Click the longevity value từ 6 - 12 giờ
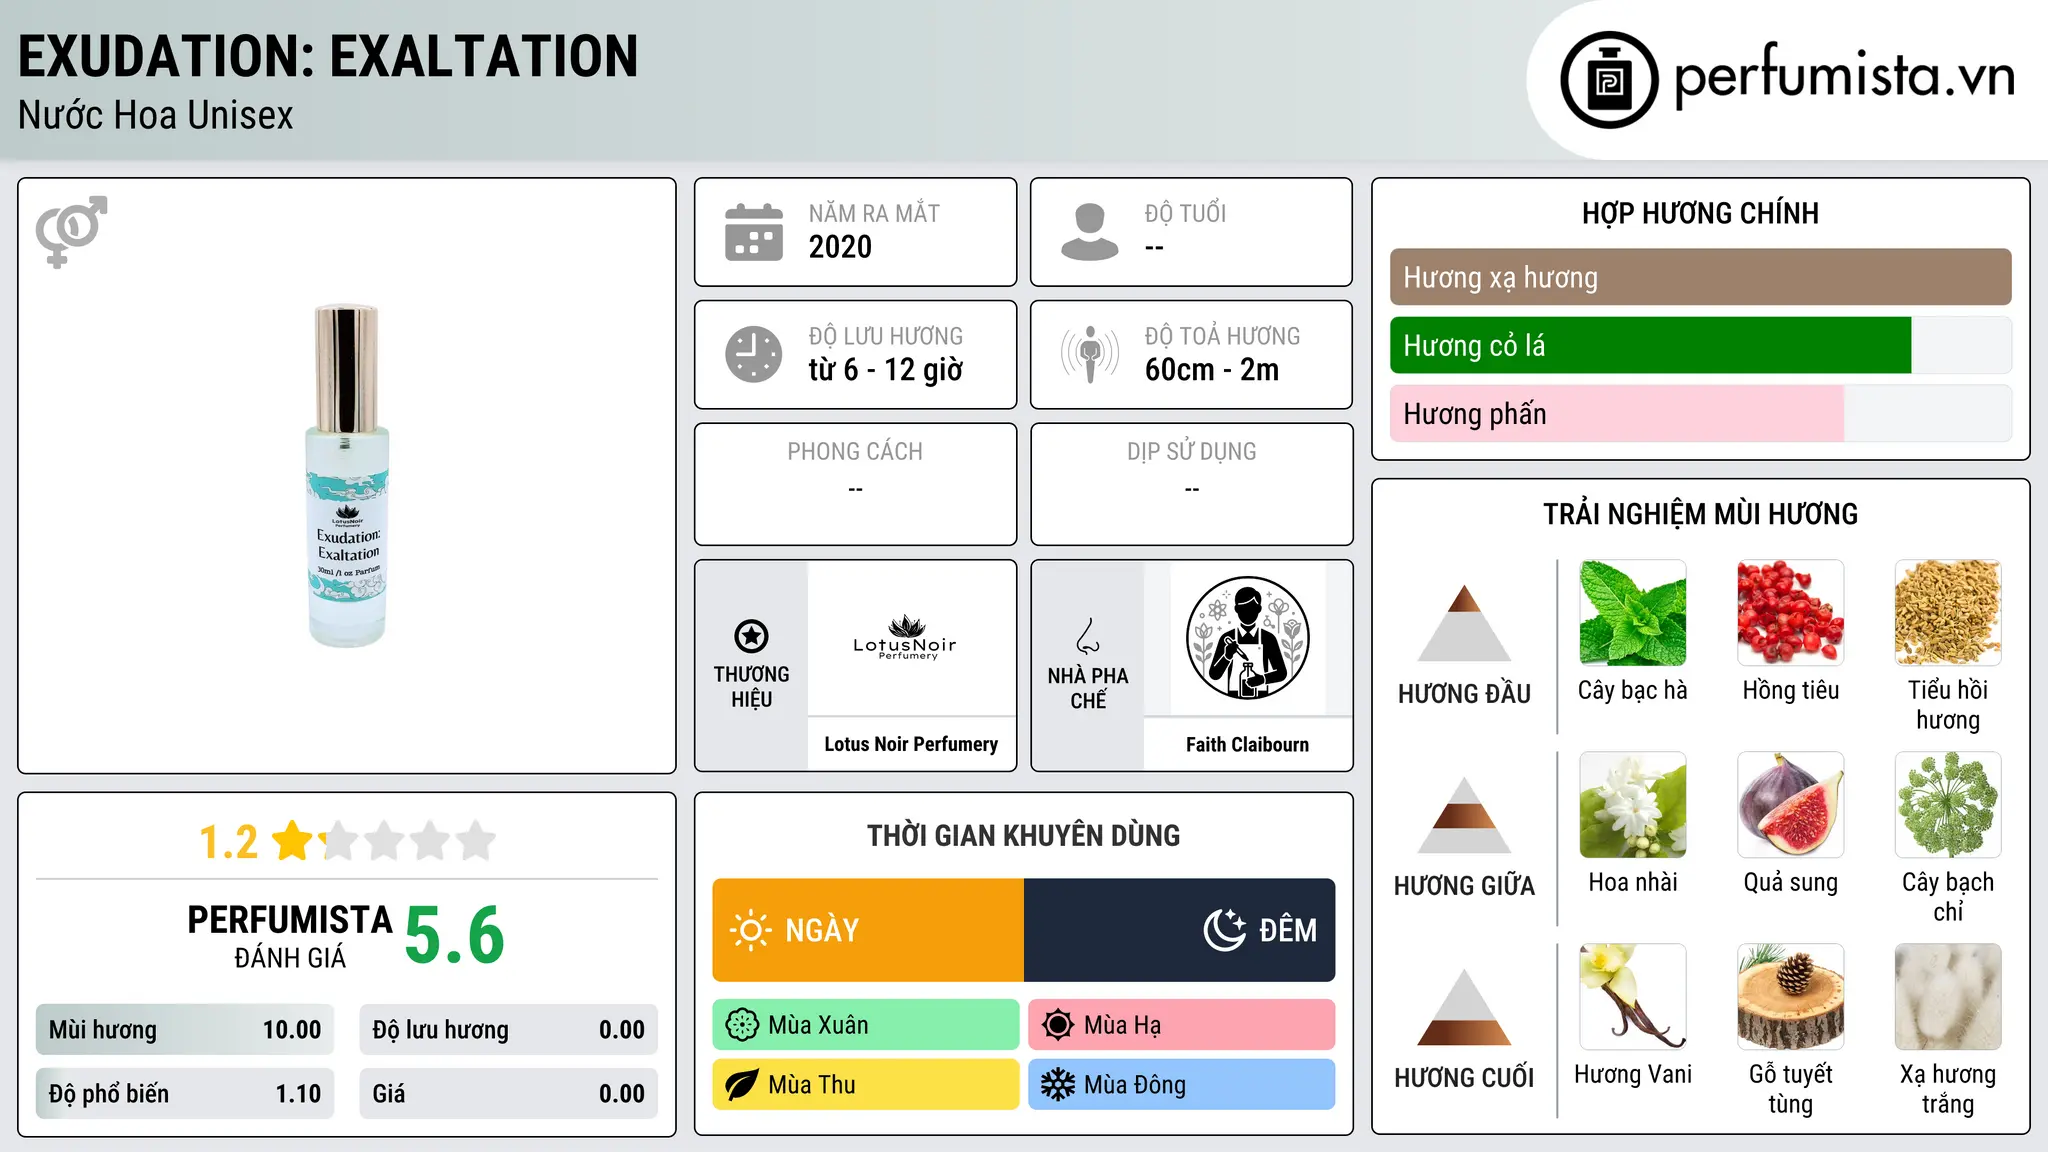The height and width of the screenshot is (1152, 2048). pos(885,370)
